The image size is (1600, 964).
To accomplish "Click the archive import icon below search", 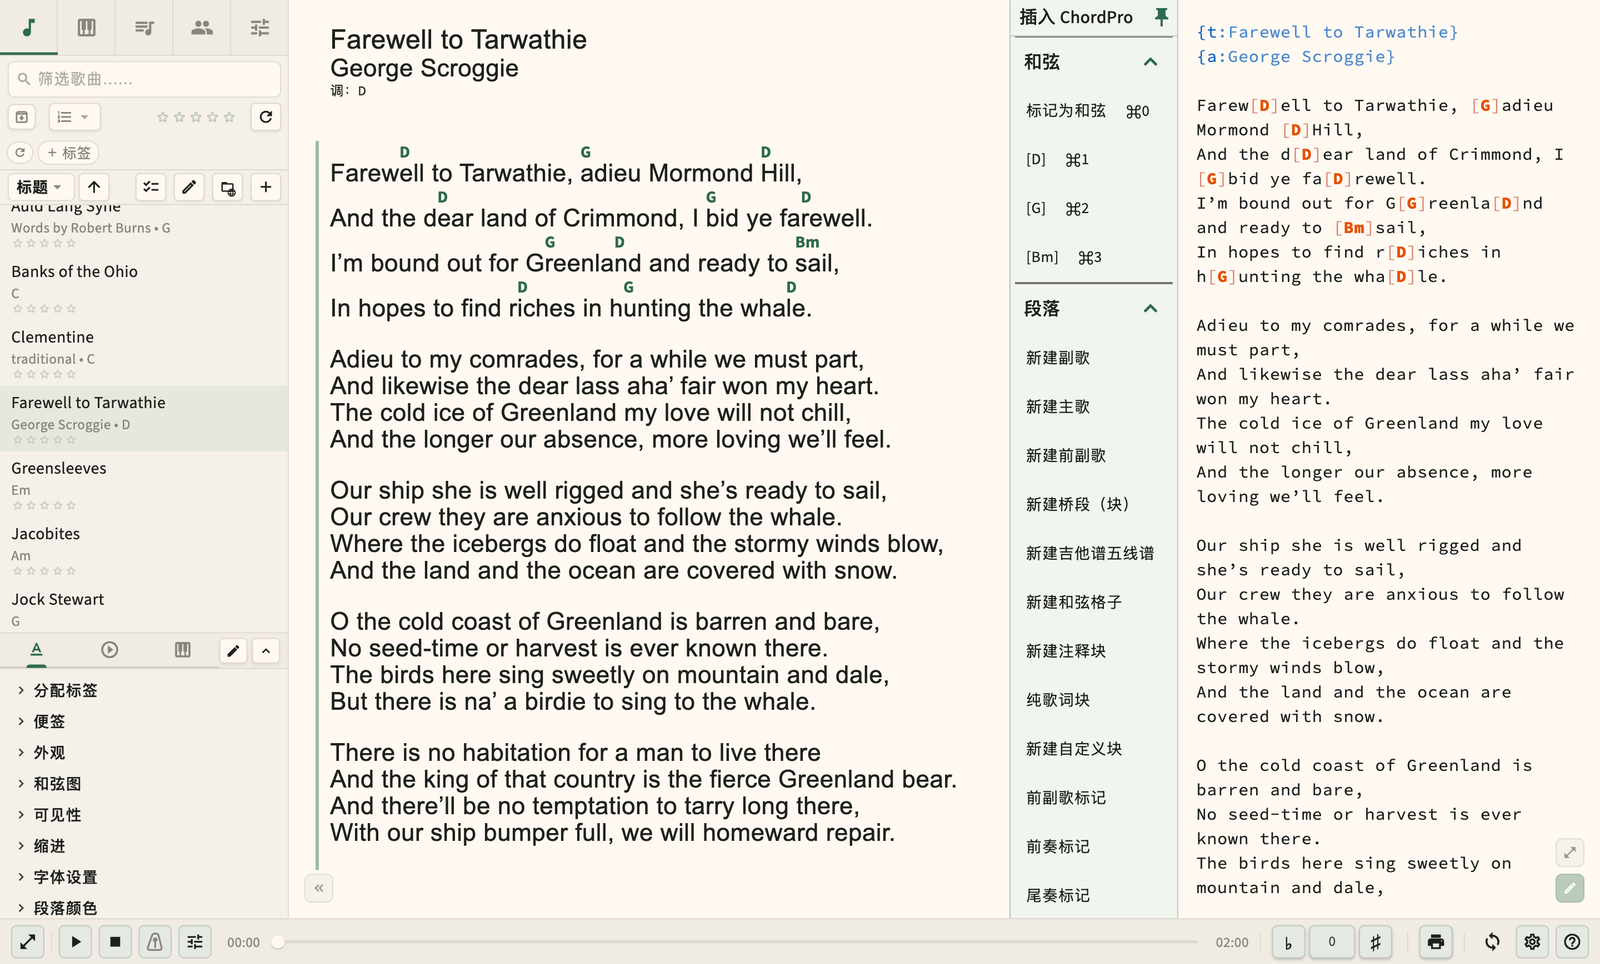I will click(x=22, y=117).
